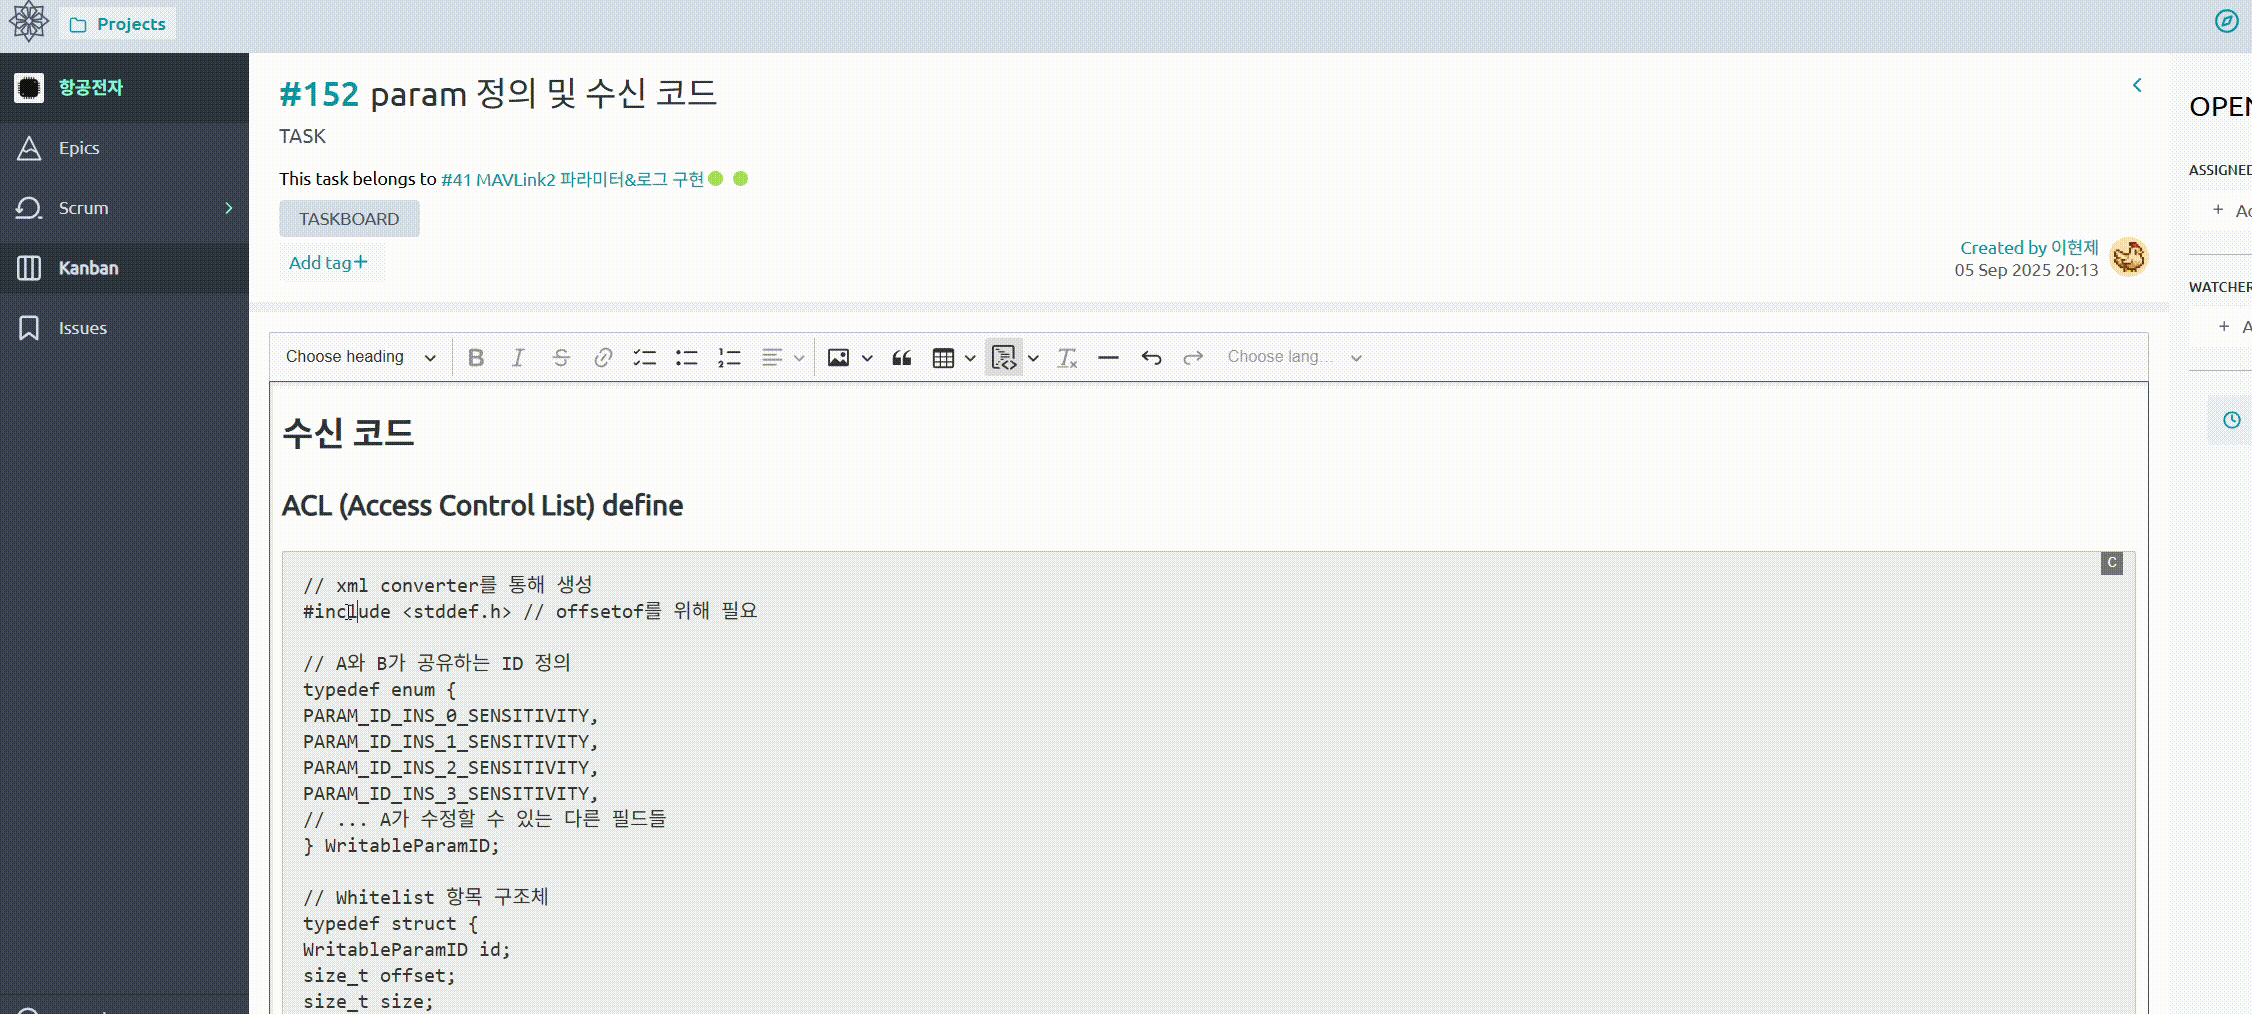Expand the Scrum section in sidebar

228,208
